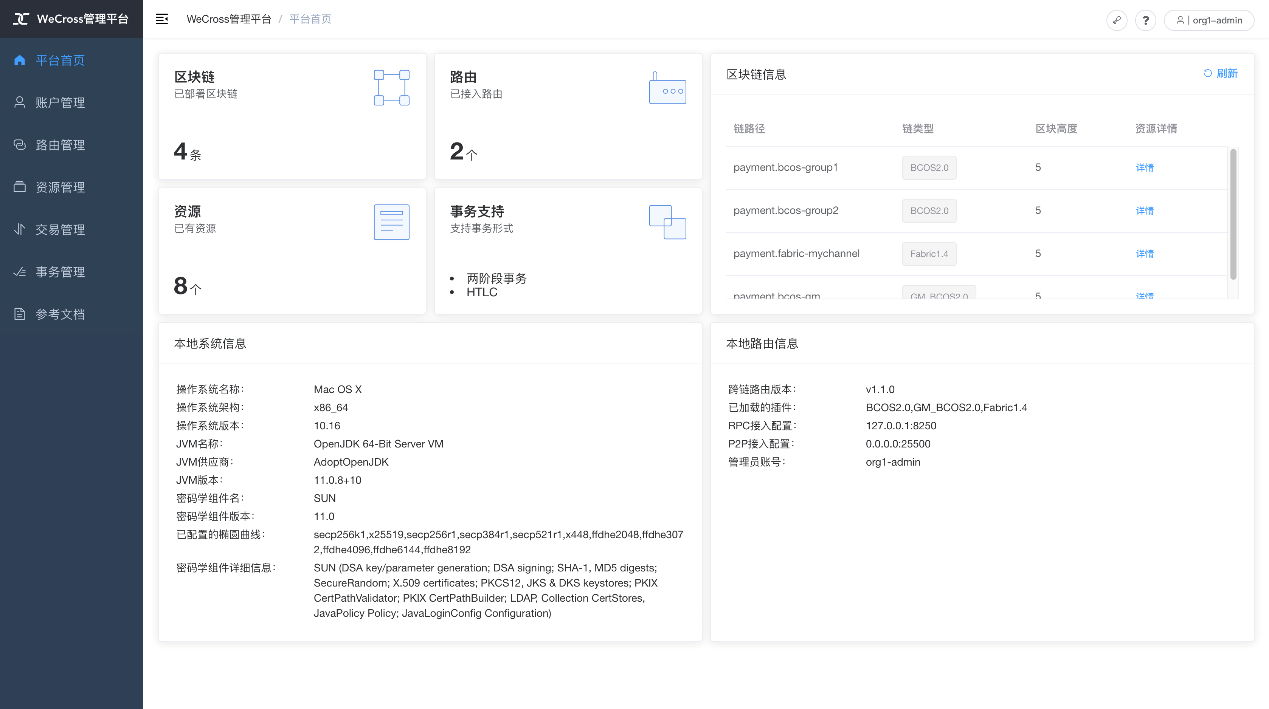
Task: Click the 8个 resource count
Action: [x=188, y=287]
